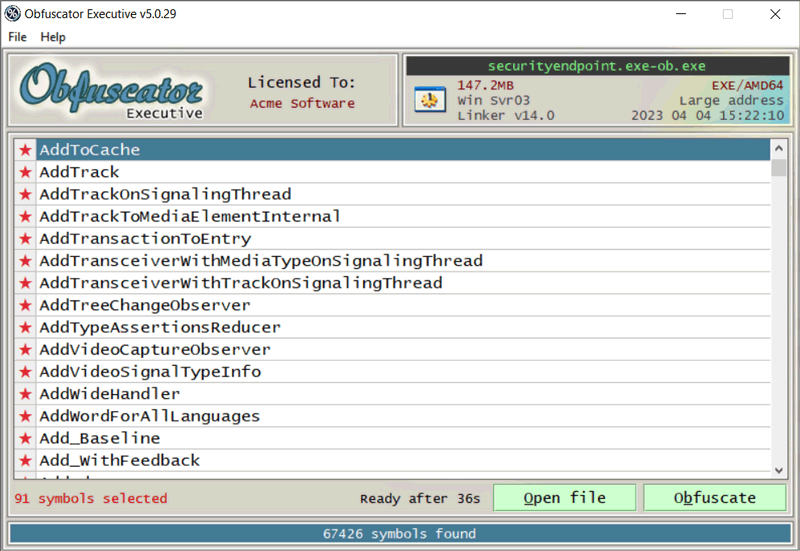Viewport: 800px width, 551px height.
Task: Select the AddVideoSignalTypeInfo symbol
Action: pyautogui.click(x=403, y=372)
